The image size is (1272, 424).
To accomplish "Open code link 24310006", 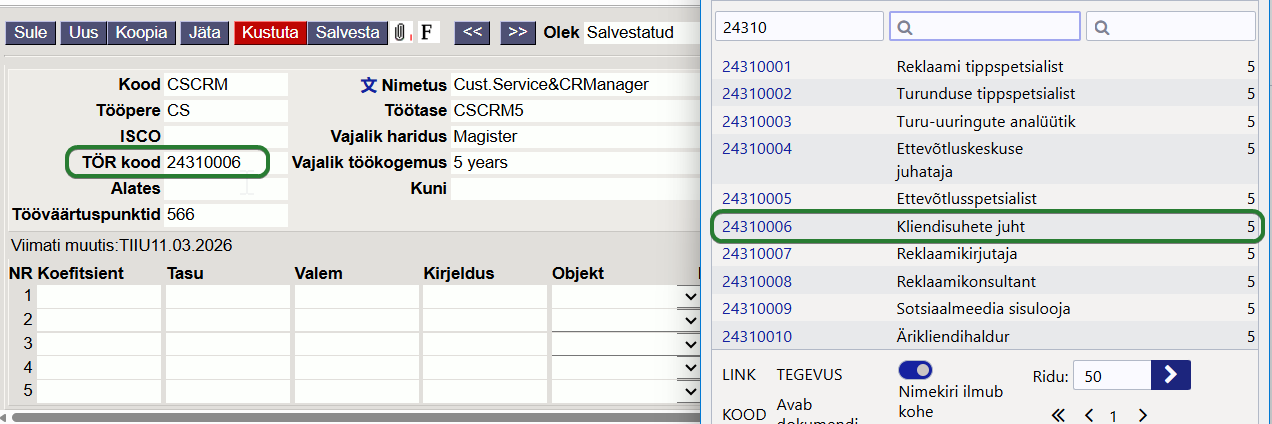I will click(x=756, y=227).
